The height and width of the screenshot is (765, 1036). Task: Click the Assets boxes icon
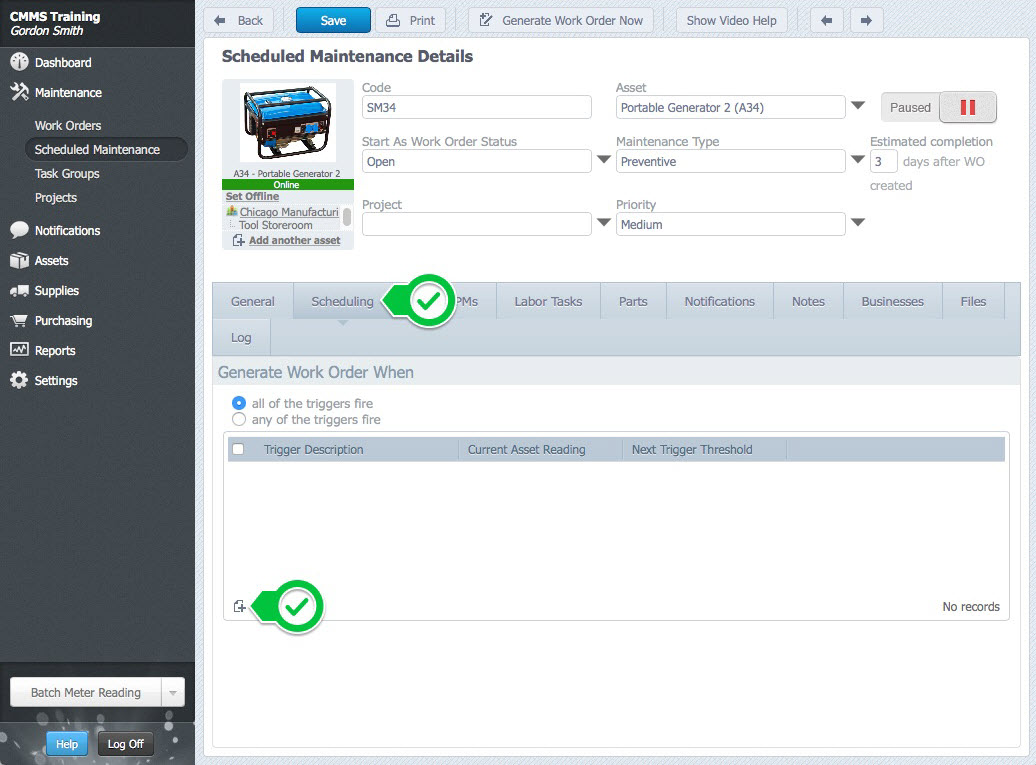point(19,260)
